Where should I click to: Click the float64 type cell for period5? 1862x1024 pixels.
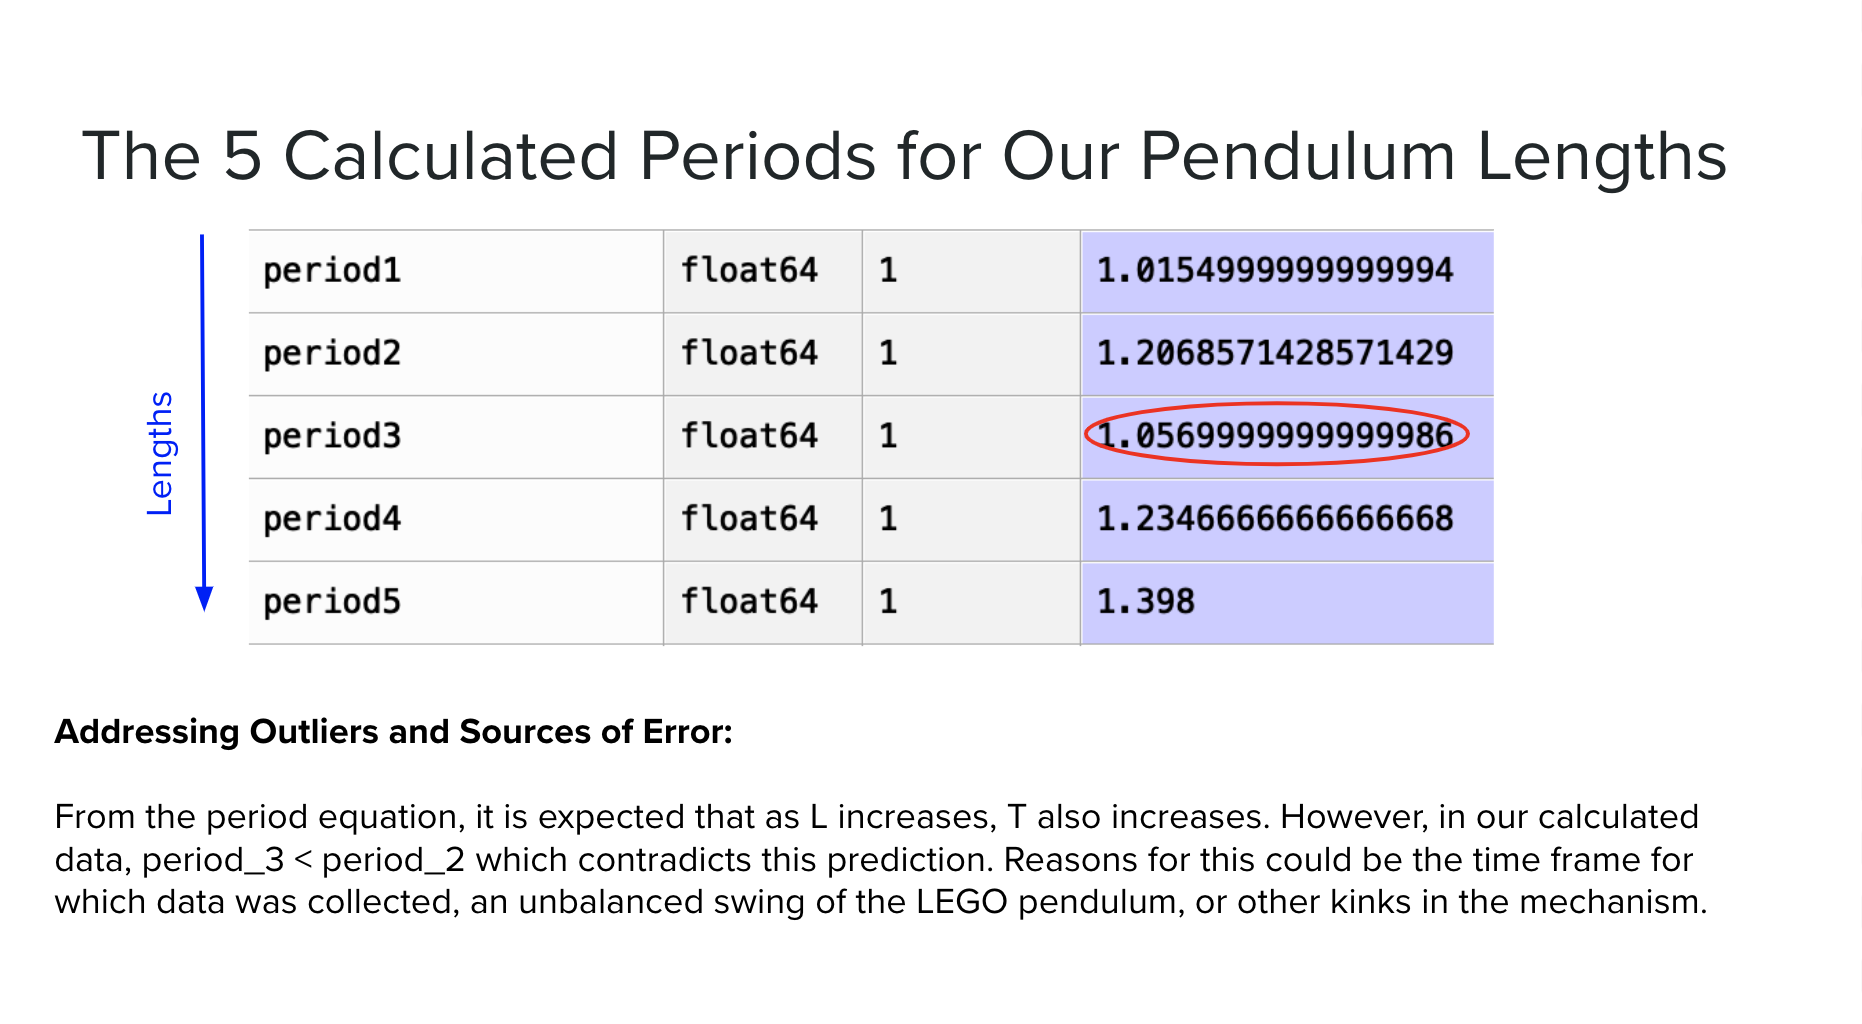click(763, 603)
